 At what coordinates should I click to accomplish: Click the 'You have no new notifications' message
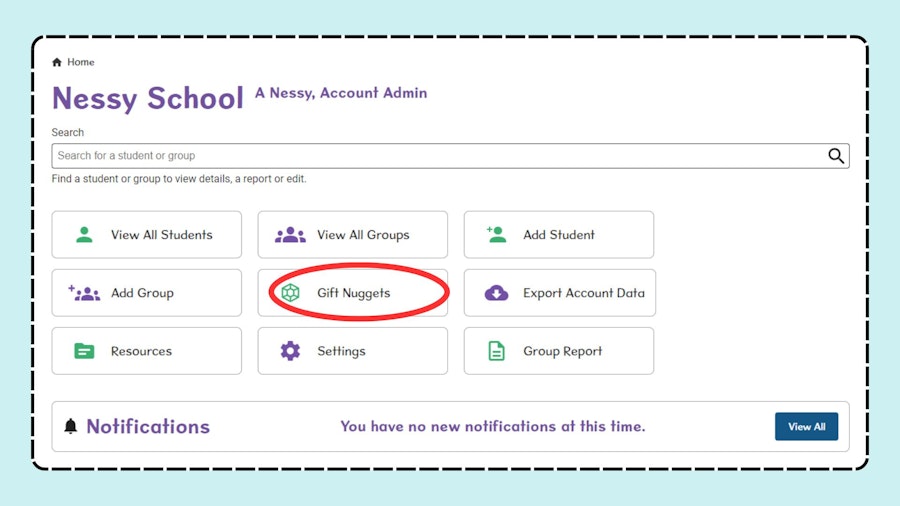tap(492, 426)
